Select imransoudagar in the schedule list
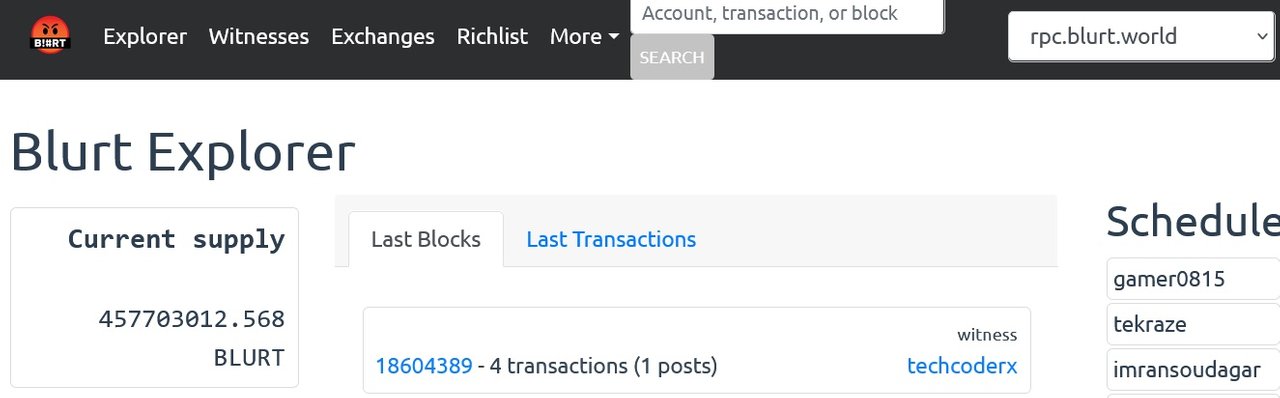Screen dimensions: 1280x398 1193,369
